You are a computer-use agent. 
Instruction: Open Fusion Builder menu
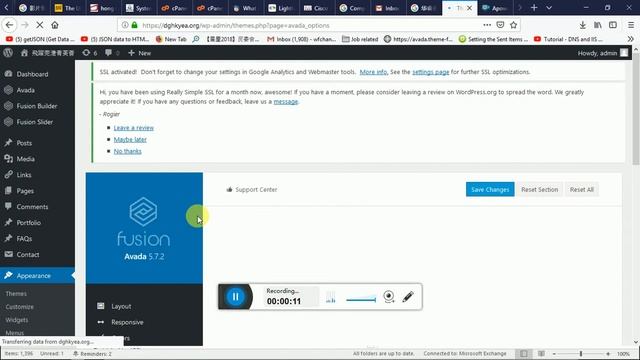point(37,106)
